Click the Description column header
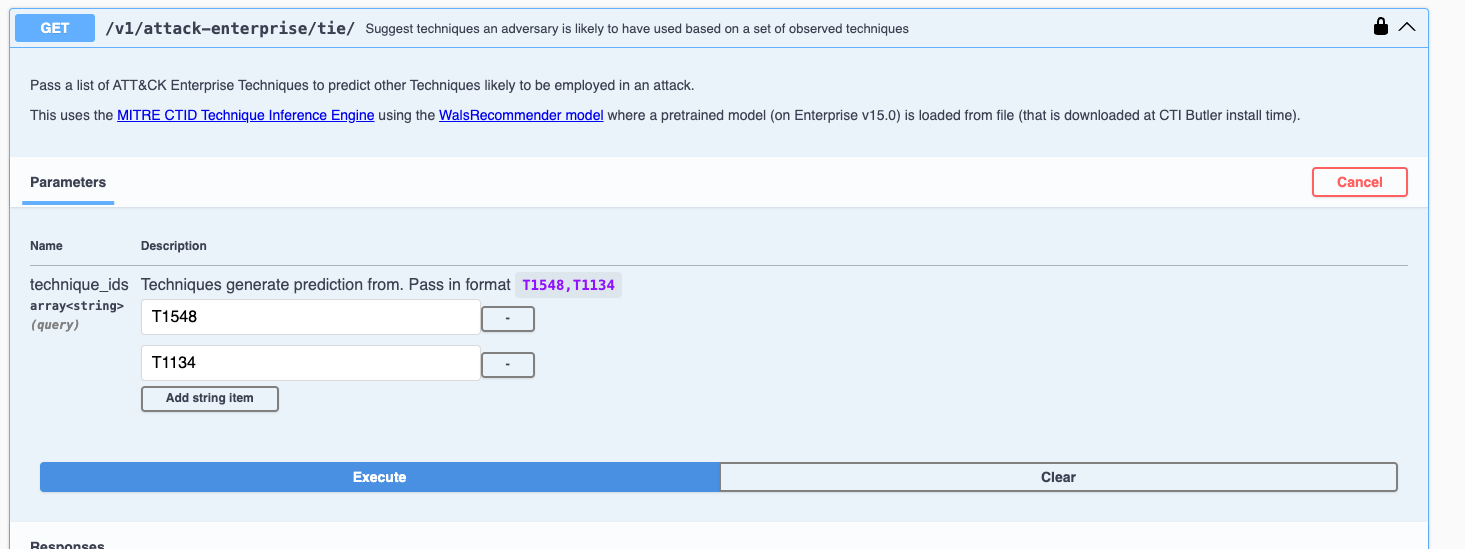This screenshot has height=549, width=1465. (x=174, y=246)
